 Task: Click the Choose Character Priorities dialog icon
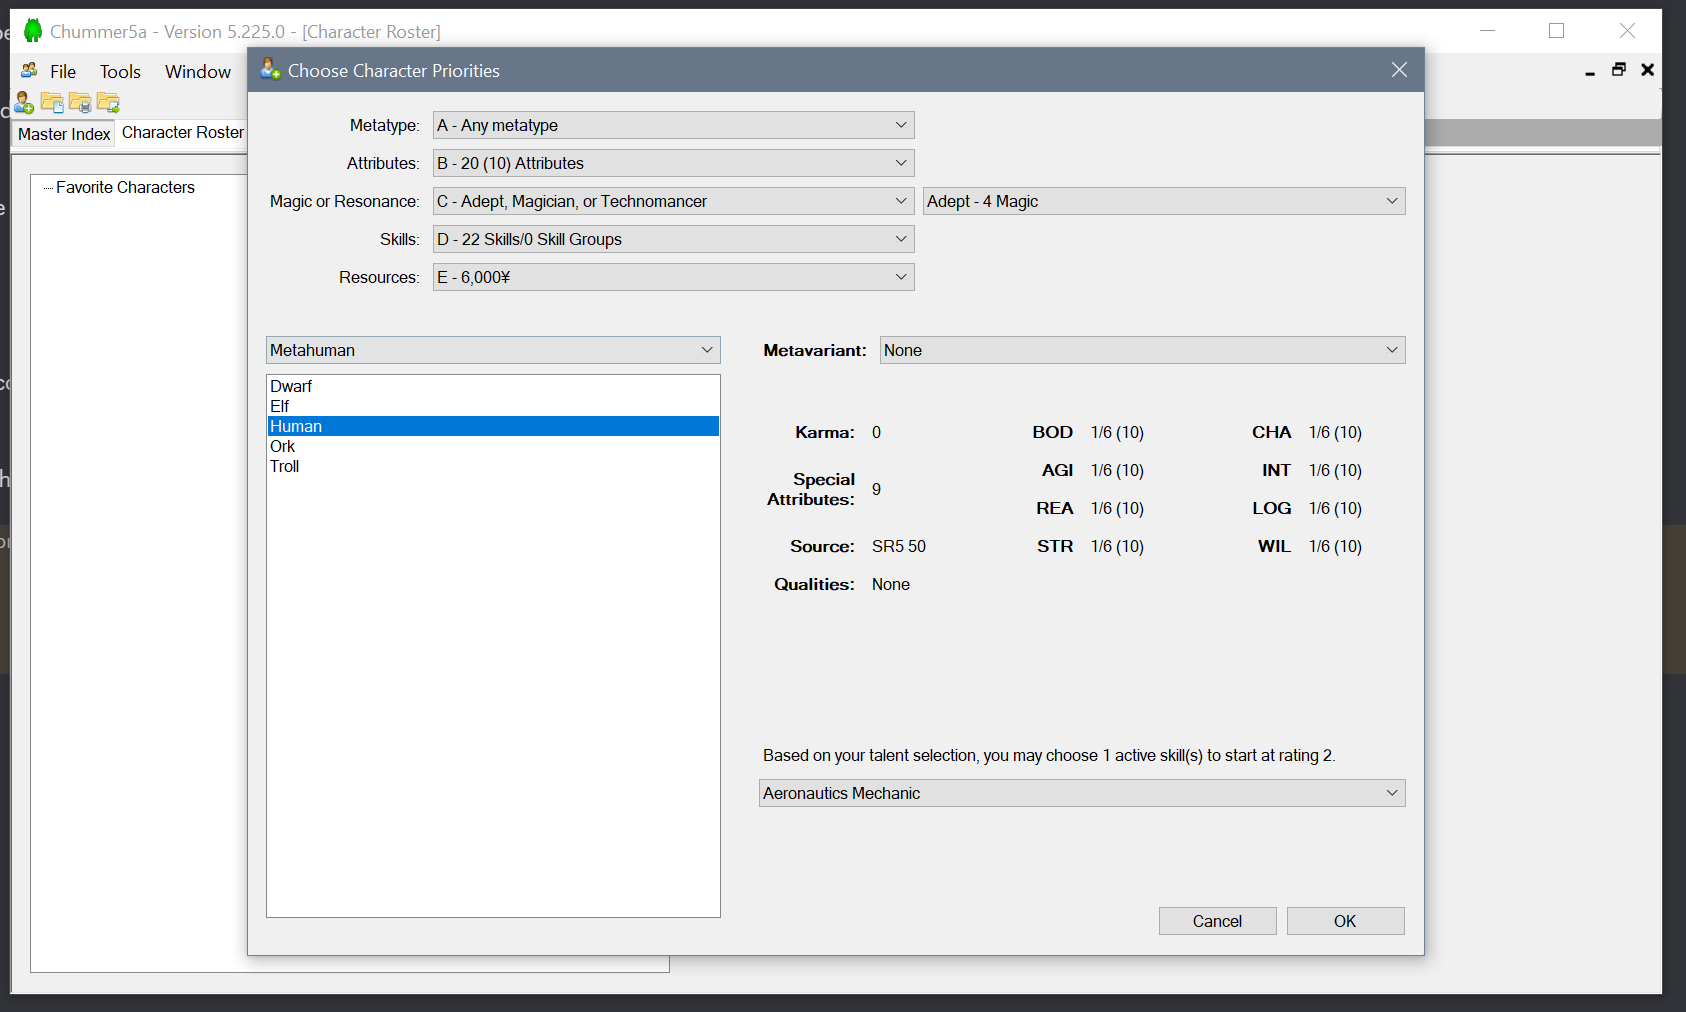pyautogui.click(x=270, y=69)
